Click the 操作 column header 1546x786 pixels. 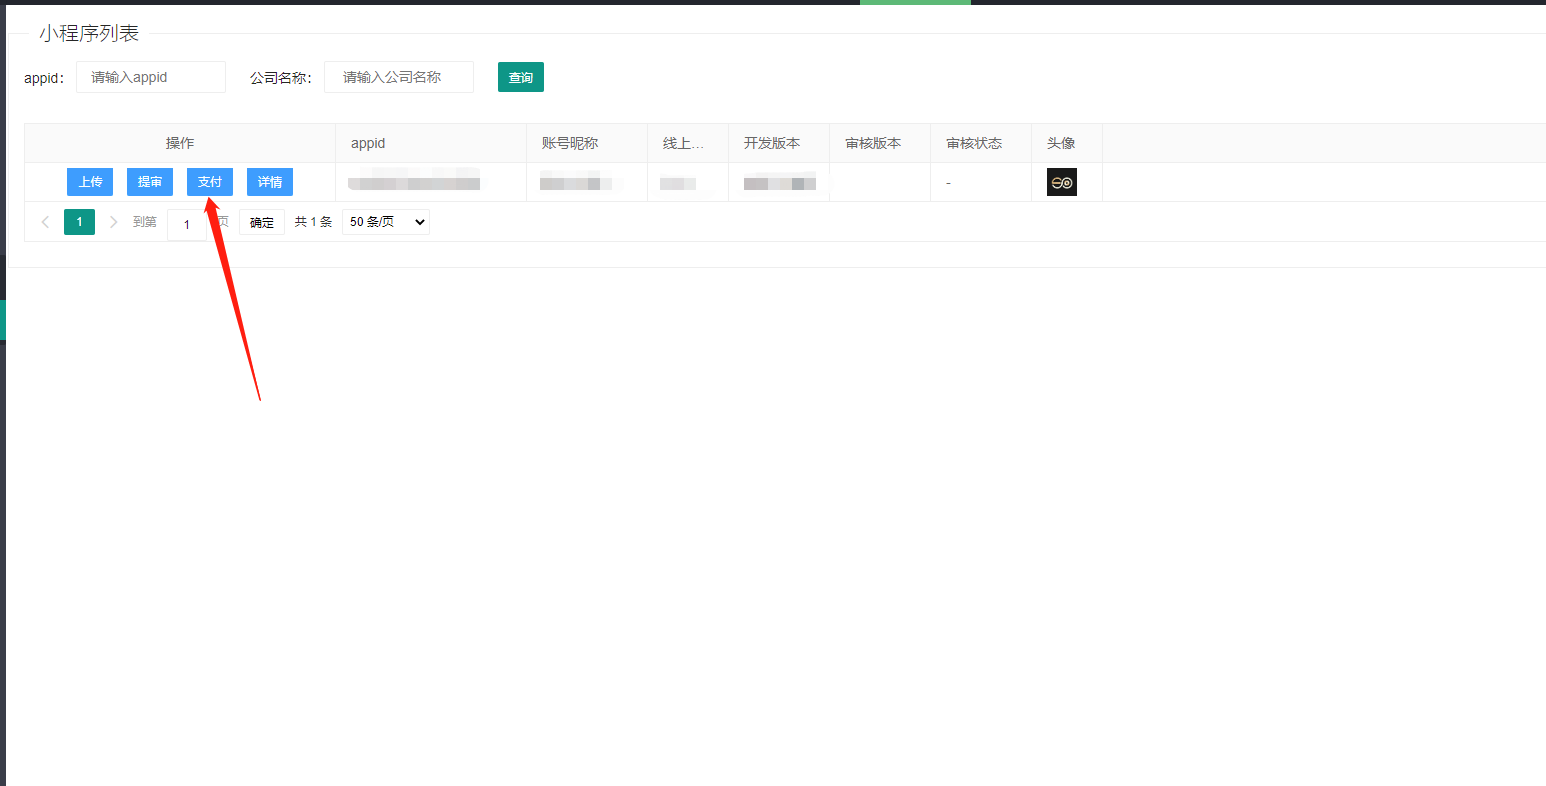(x=180, y=143)
